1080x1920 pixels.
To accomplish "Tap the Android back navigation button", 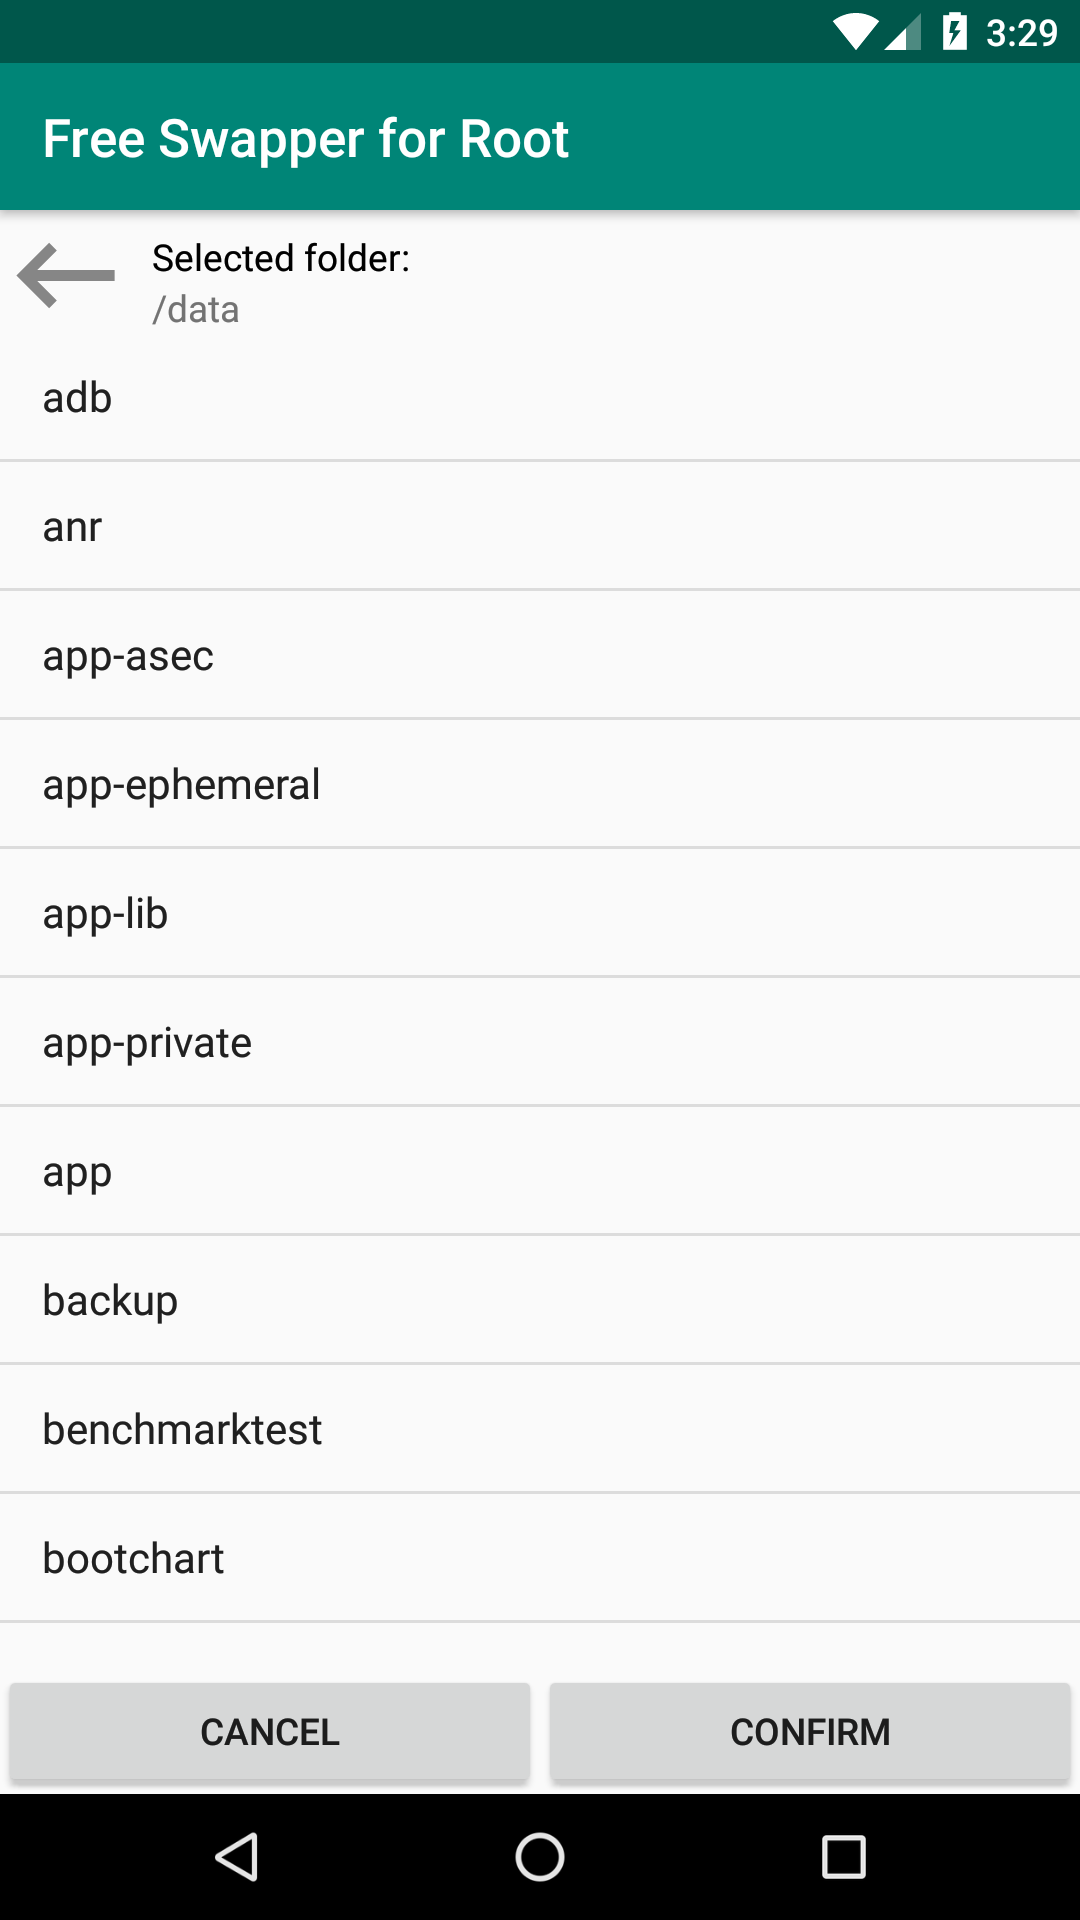I will point(237,1857).
